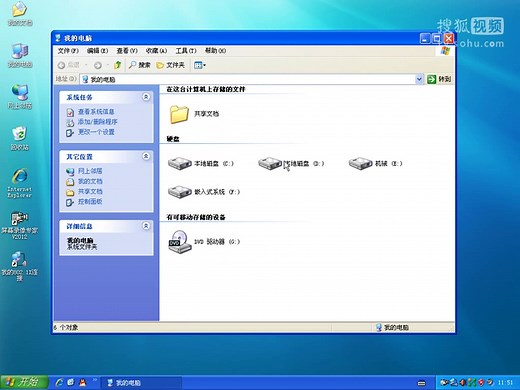This screenshot has width=520, height=390.
Task: Open the Views toolbar dropdown
Action: 200,65
